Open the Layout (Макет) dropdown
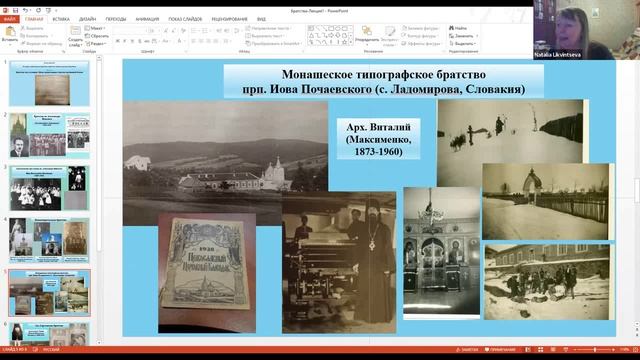Image resolution: width=640 pixels, height=360 pixels. click(95, 28)
